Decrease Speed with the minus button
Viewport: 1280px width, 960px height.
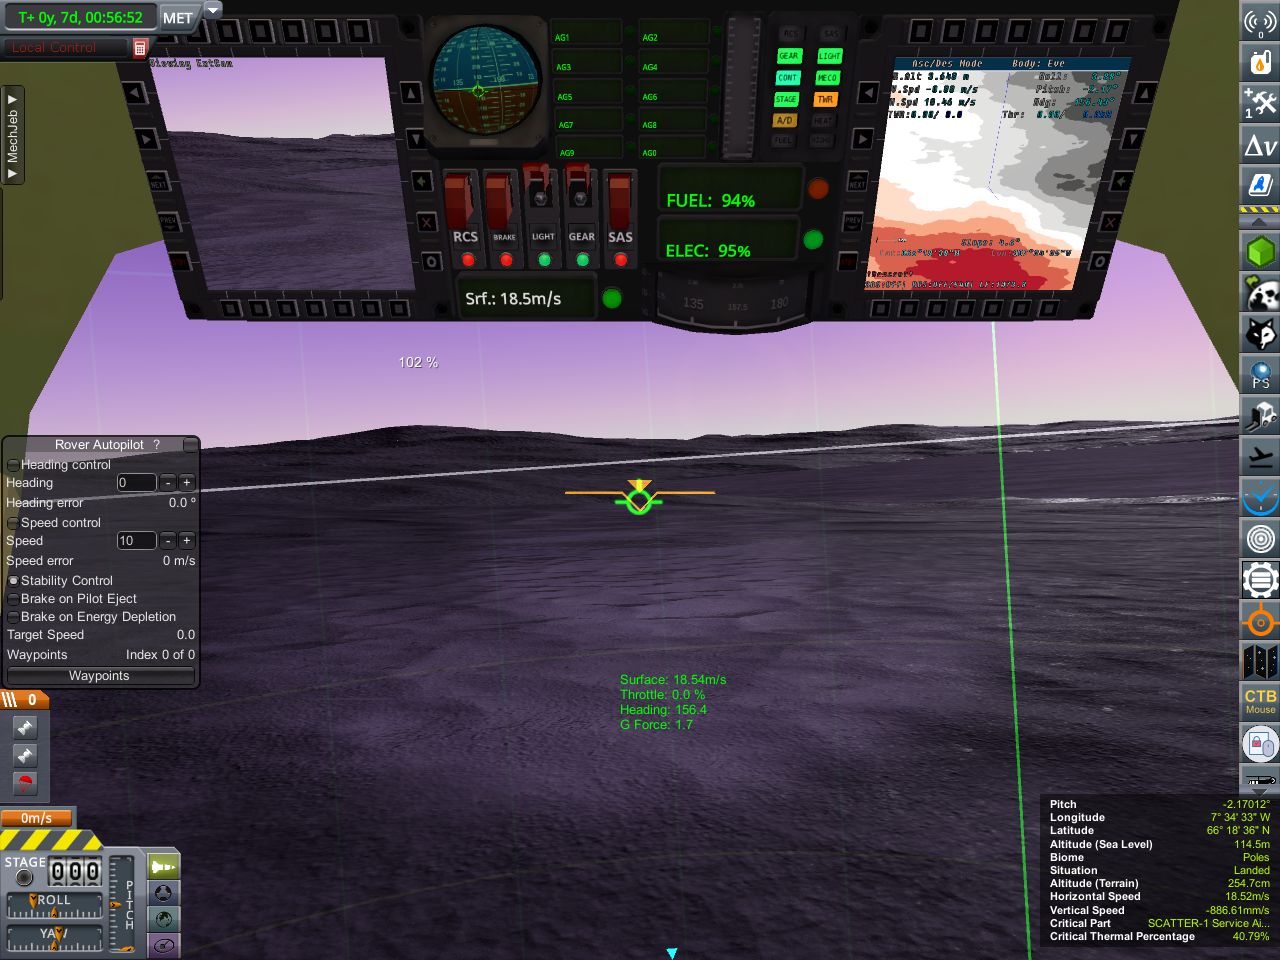(x=168, y=541)
